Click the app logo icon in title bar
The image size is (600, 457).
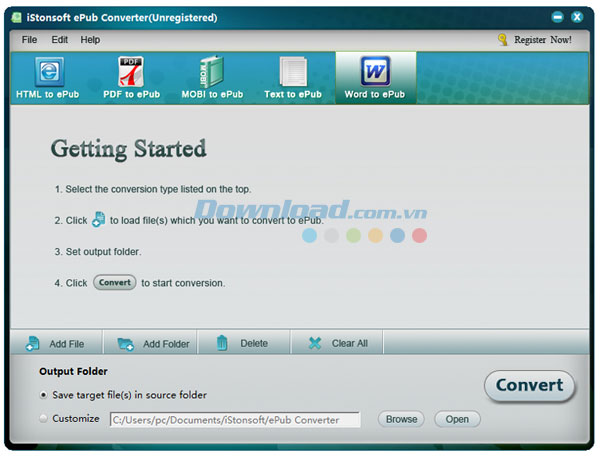(x=16, y=18)
